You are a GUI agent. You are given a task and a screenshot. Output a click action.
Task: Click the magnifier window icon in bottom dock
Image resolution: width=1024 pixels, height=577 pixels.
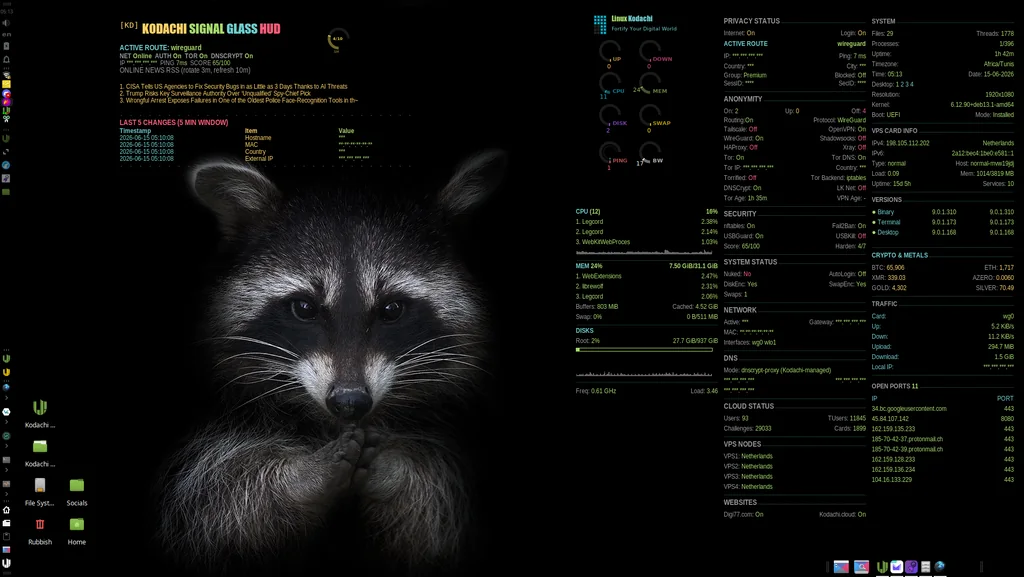861,567
